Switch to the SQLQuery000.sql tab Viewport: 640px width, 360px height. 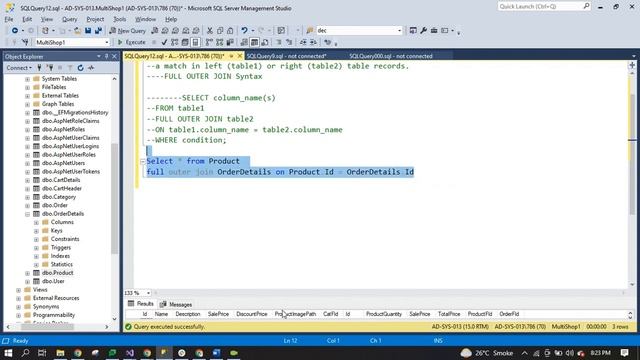click(391, 56)
